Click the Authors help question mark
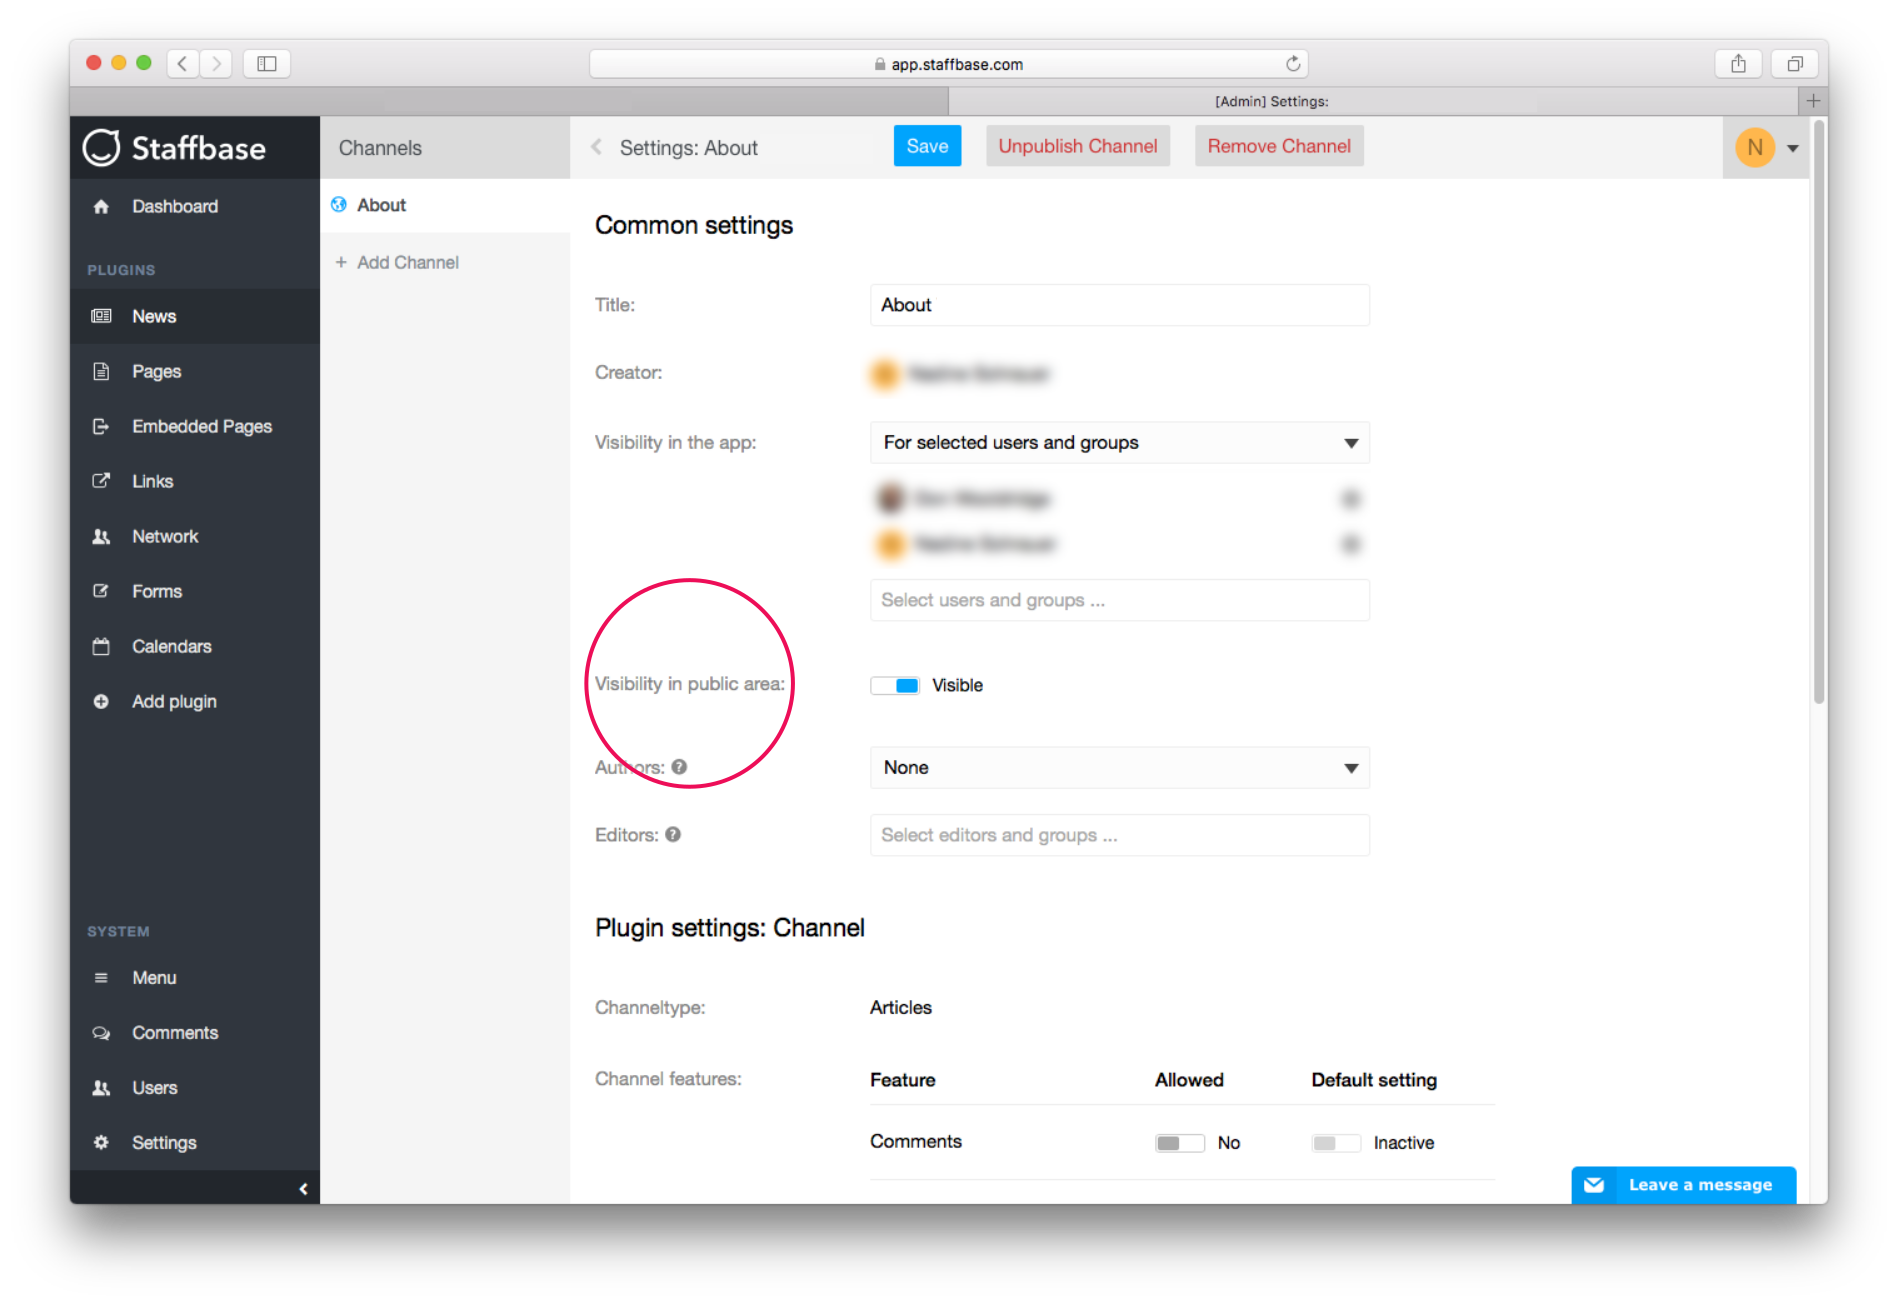Screen dimensions: 1898x1304 point(679,767)
